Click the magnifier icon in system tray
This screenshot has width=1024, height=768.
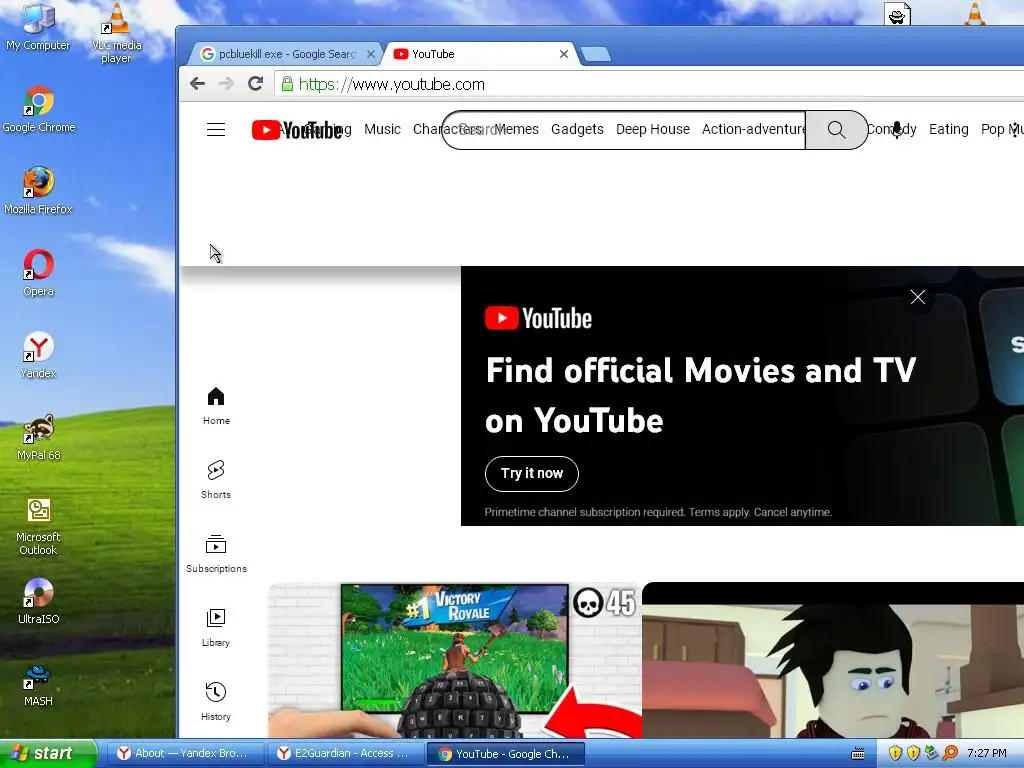950,754
